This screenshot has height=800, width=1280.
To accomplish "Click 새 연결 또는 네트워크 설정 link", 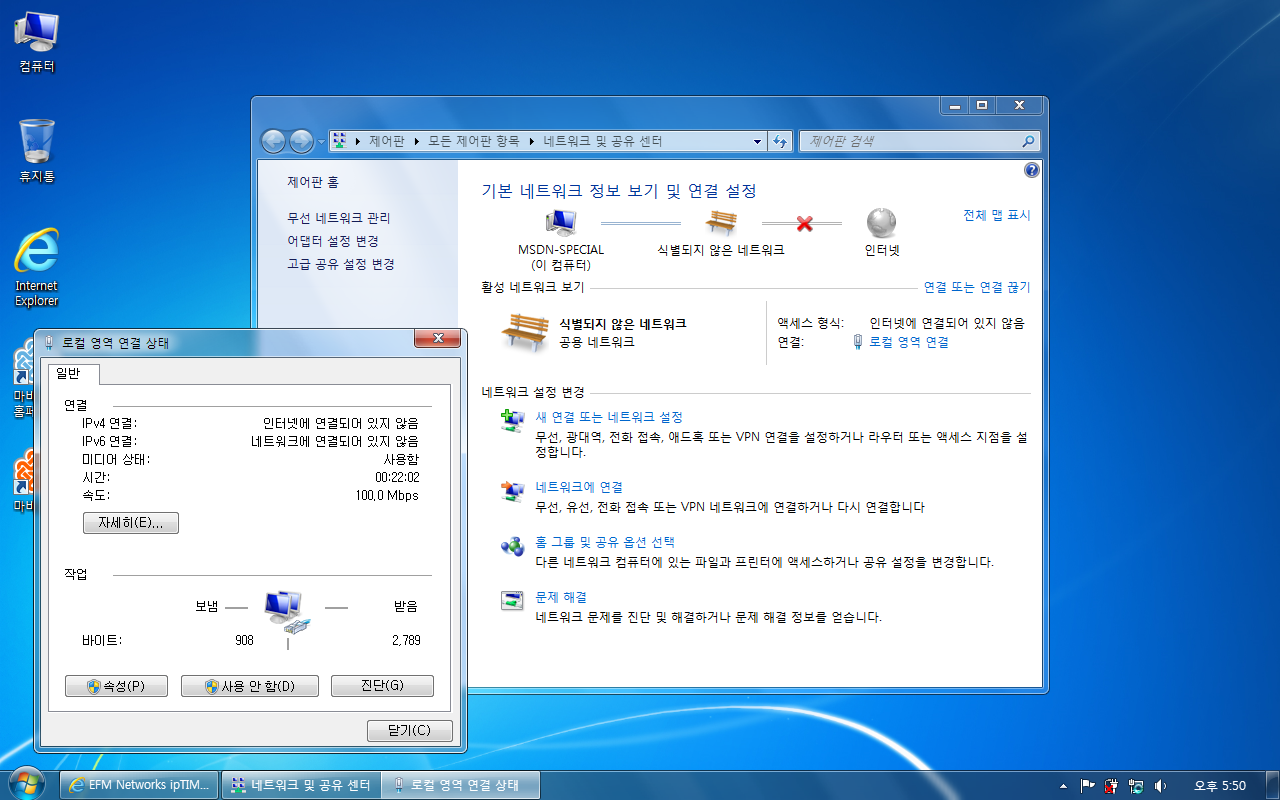I will click(609, 417).
